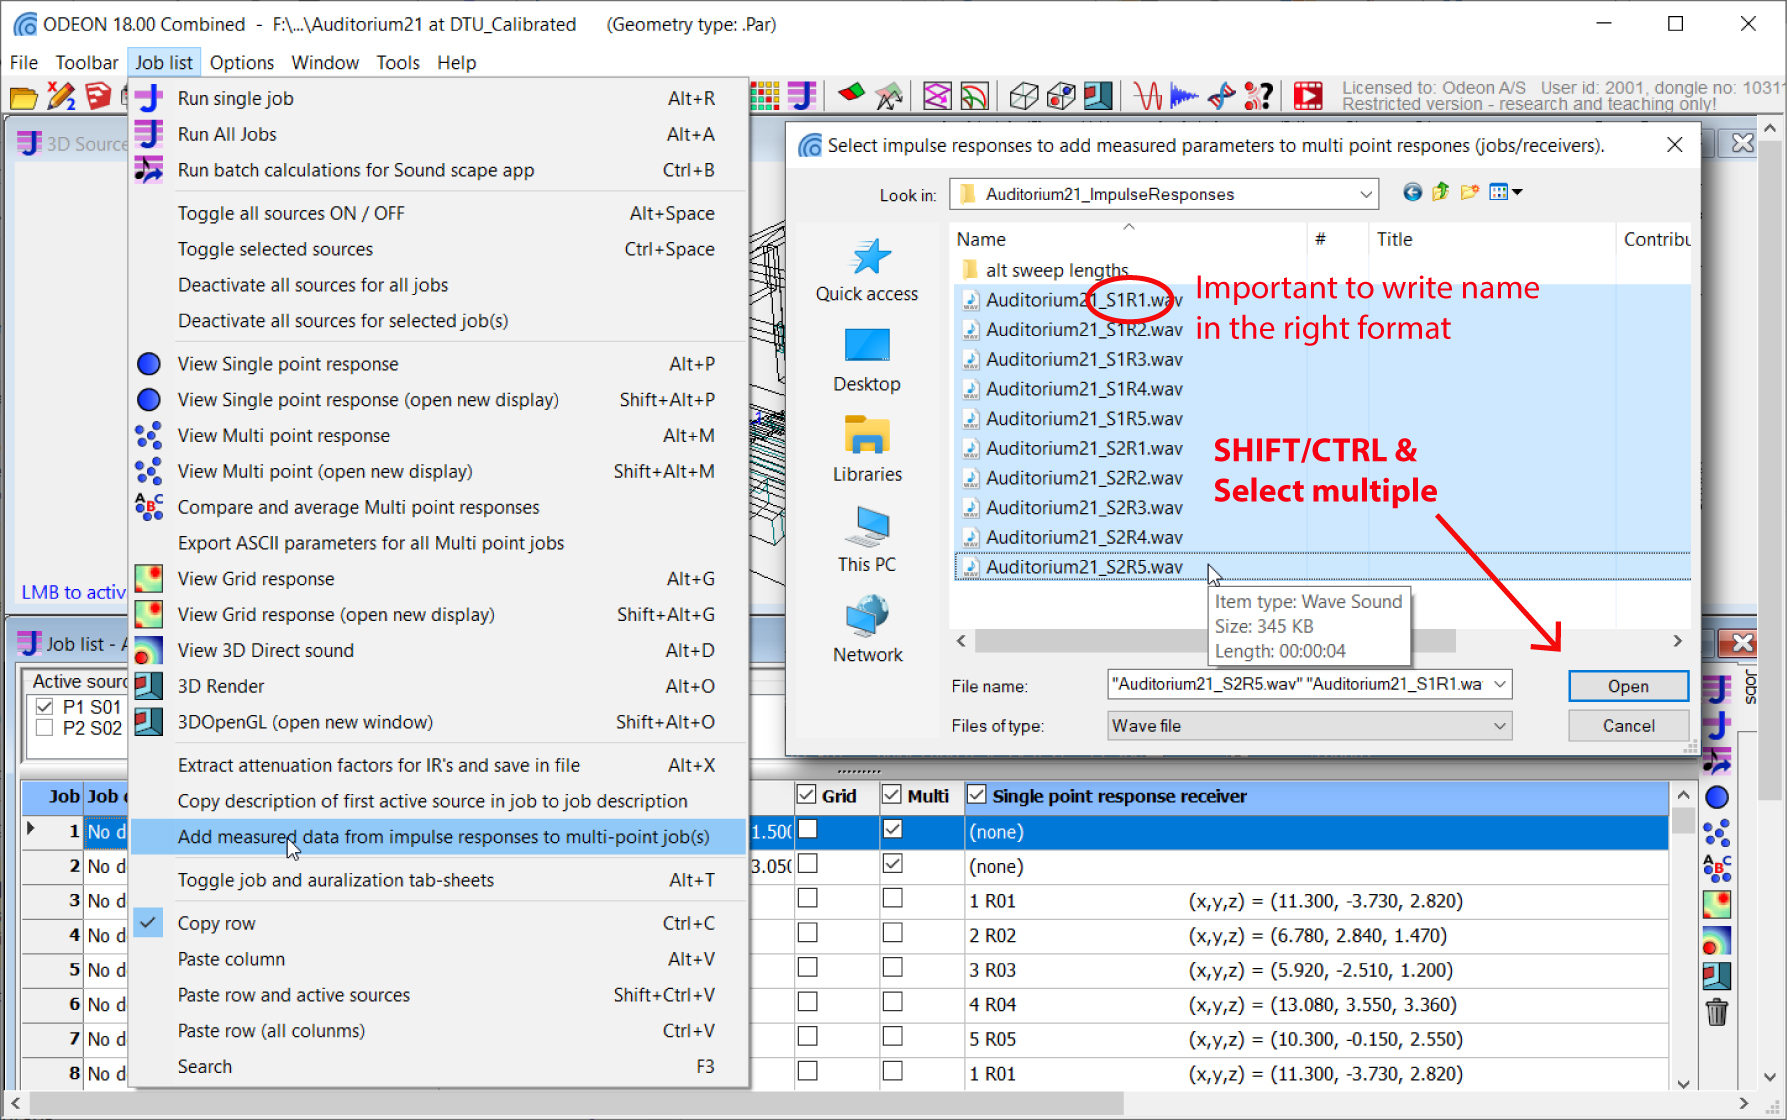Click the ABC compare responses side toolbar icon
This screenshot has width=1787, height=1120.
click(x=1717, y=868)
